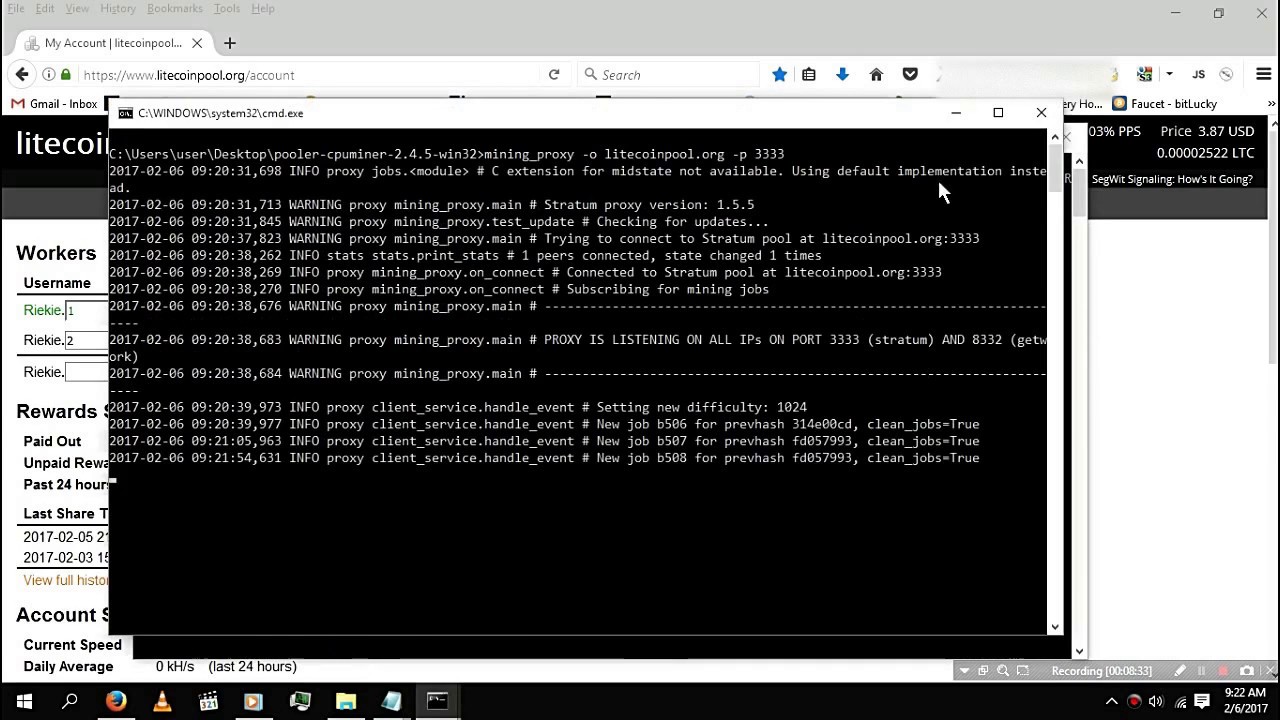Open Firefox Help menu
1280x720 pixels.
(x=263, y=8)
